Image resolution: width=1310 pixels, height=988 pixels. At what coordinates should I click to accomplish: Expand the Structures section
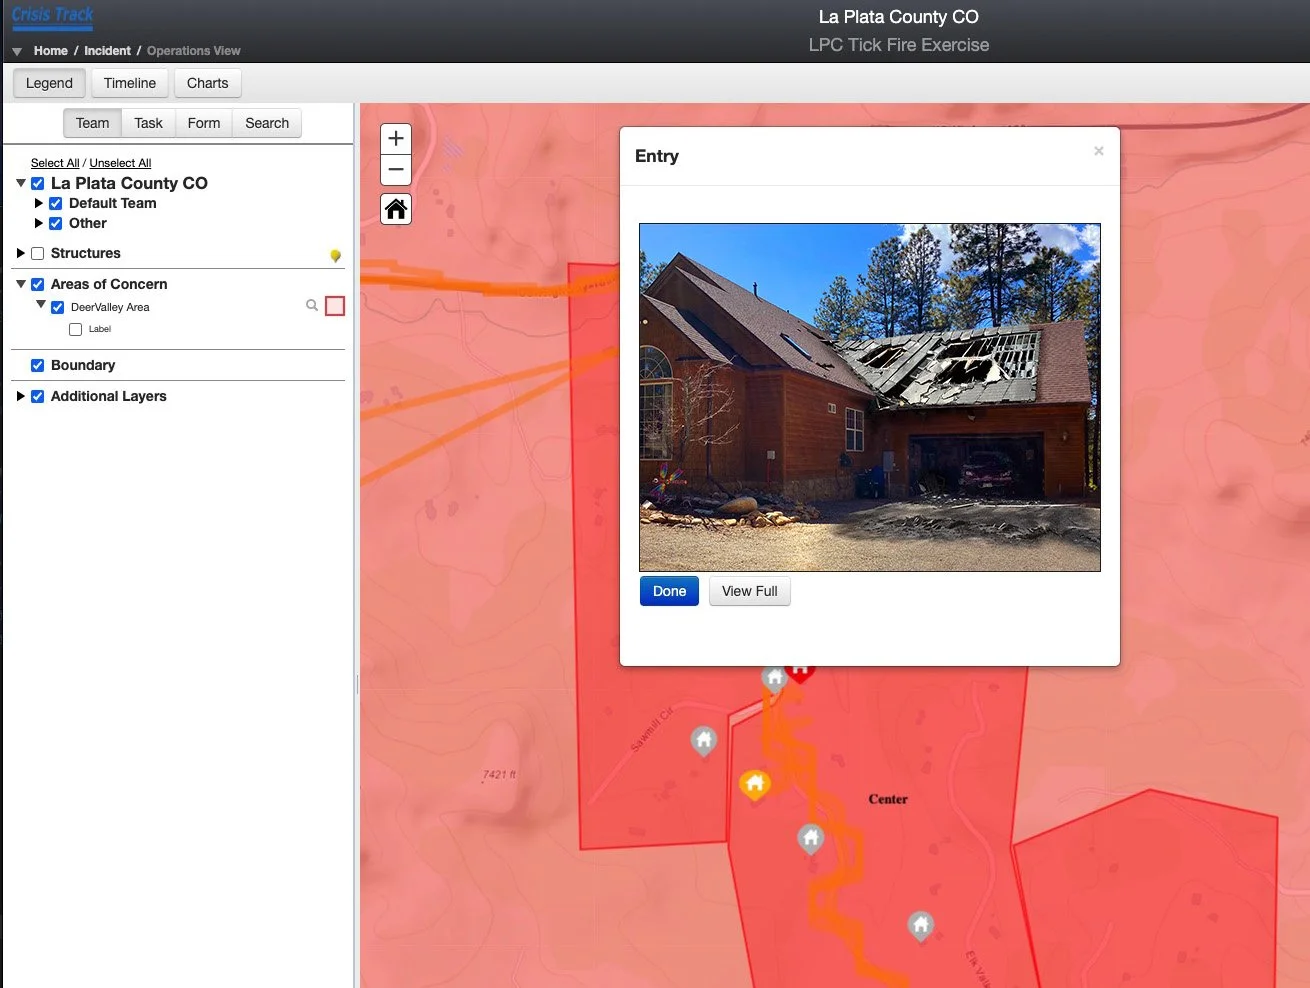tap(20, 253)
